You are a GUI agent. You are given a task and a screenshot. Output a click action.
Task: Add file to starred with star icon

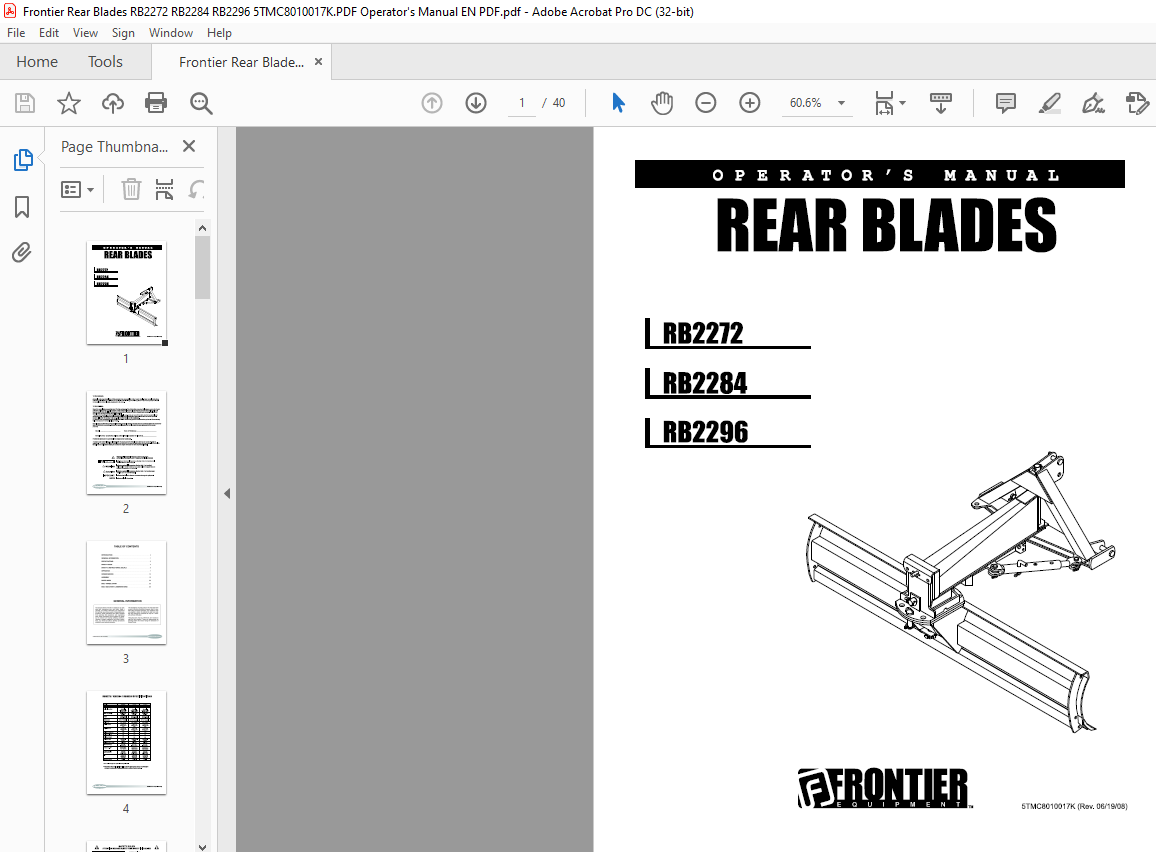(x=69, y=103)
